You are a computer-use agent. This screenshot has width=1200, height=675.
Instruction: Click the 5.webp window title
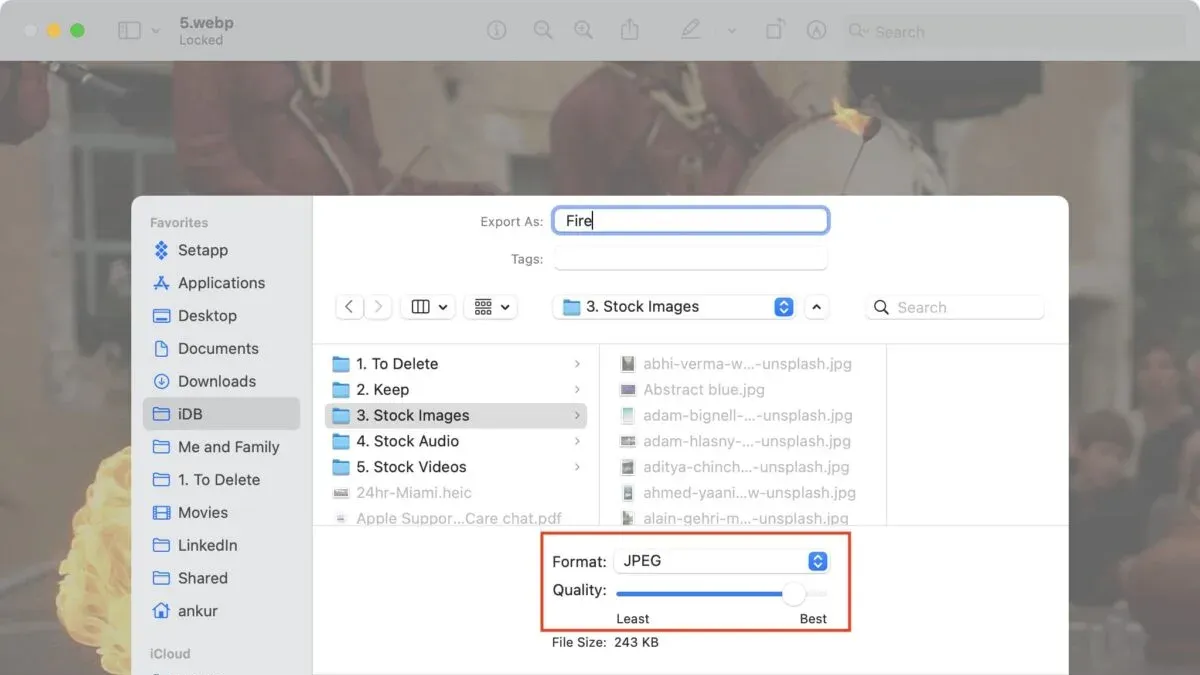tap(207, 22)
